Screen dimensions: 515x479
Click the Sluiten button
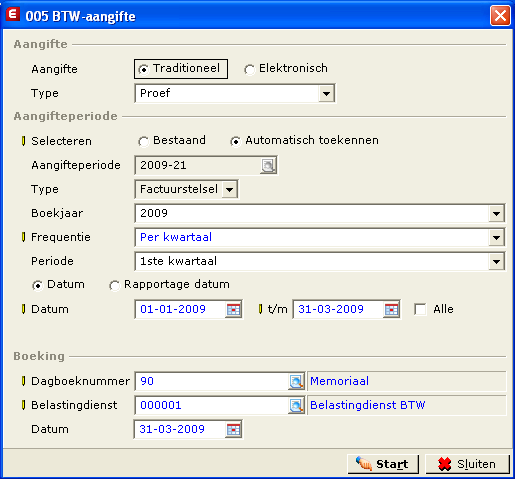tap(468, 464)
